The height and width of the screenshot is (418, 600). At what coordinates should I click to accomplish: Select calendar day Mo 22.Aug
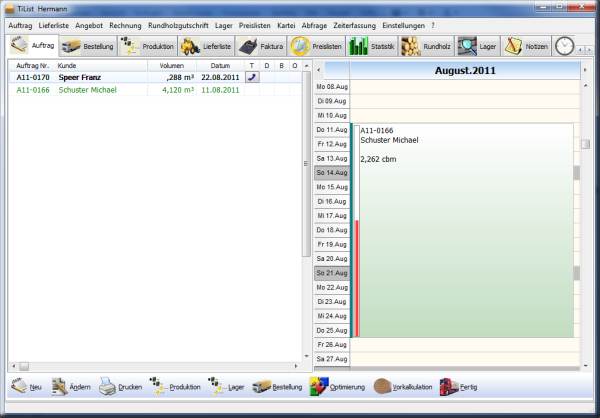coord(332,287)
